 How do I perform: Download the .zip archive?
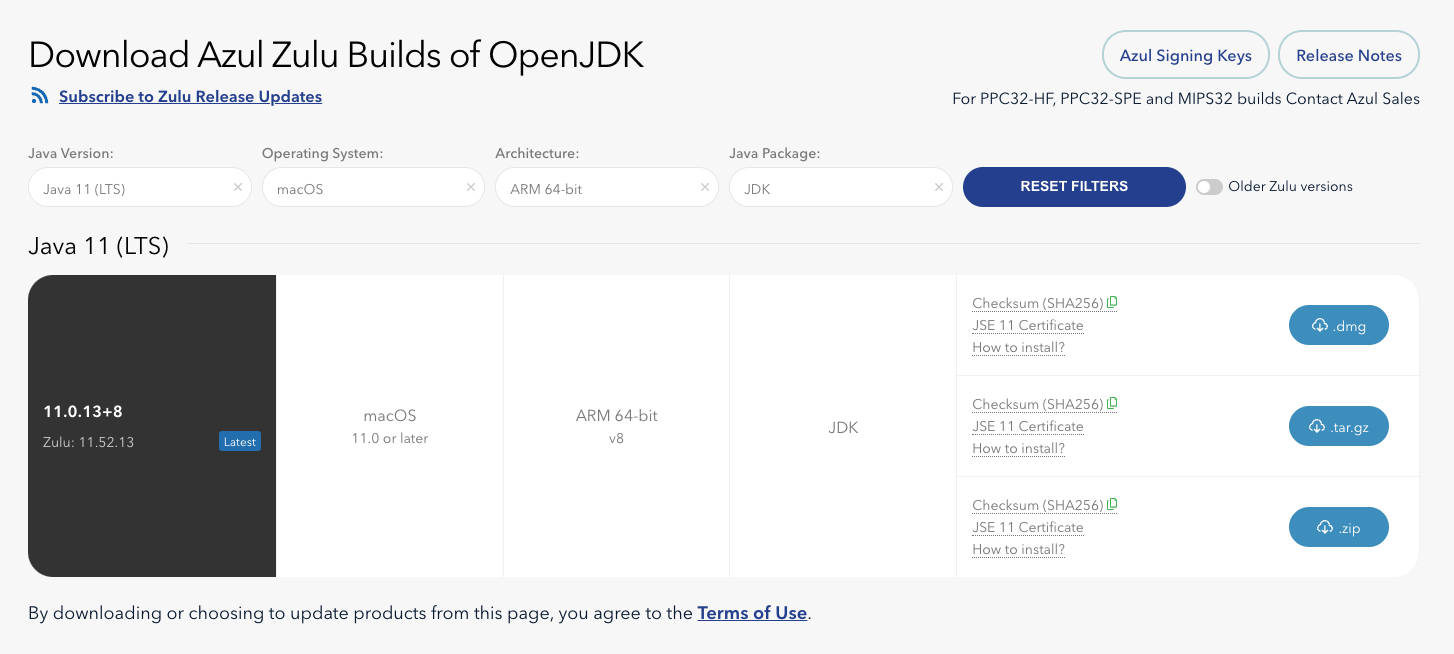pyautogui.click(x=1338, y=527)
